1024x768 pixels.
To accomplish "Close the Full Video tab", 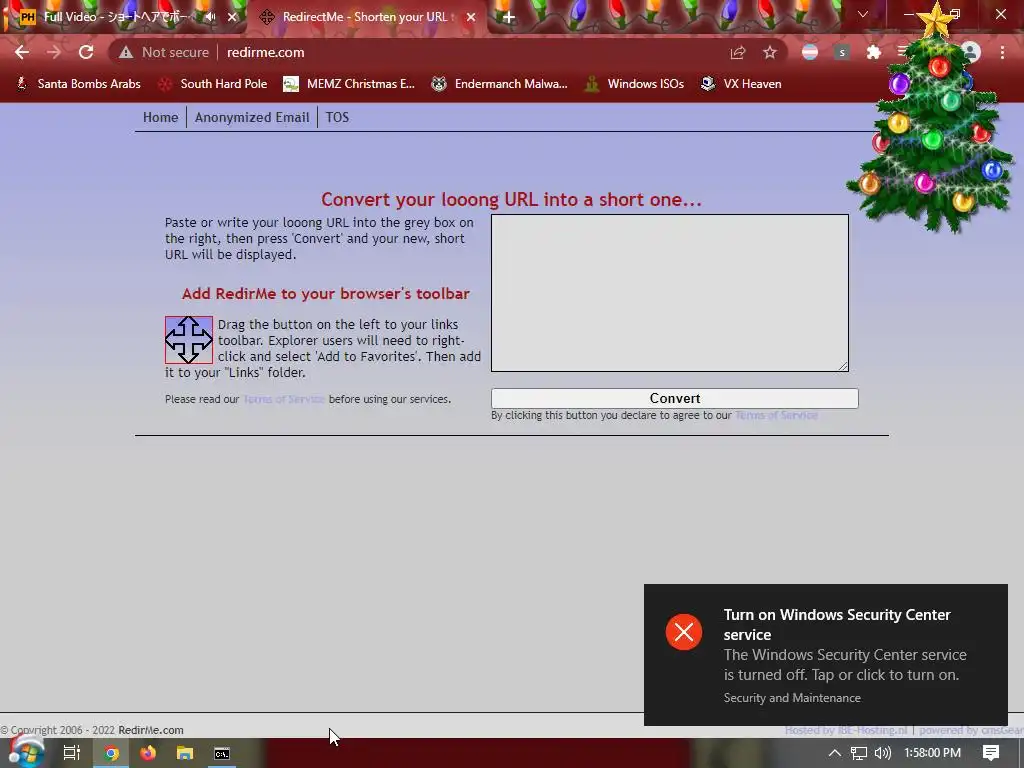I will [232, 18].
